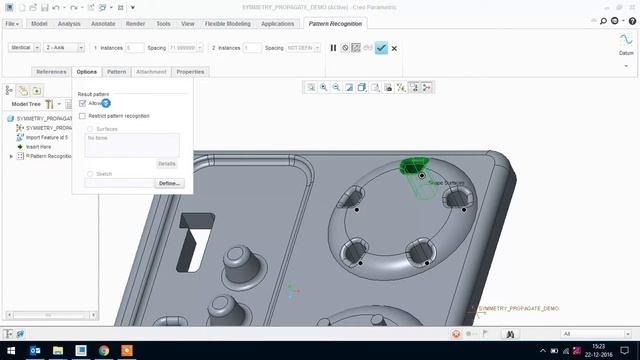Open the Folder Browser navigator tab icon
Screen dimensions: 640x360
point(23,91)
